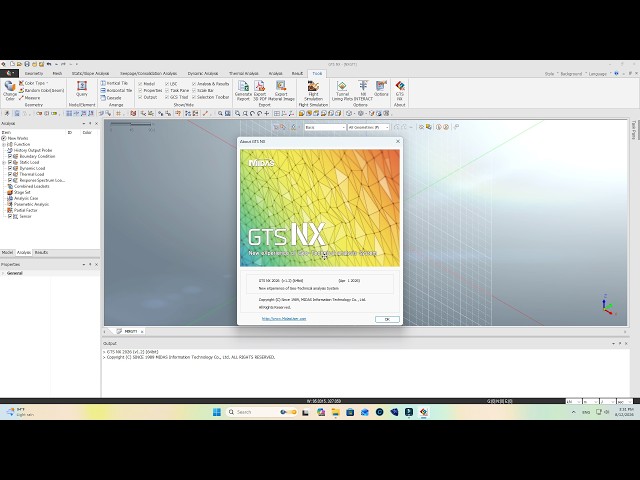Arrange windows with Cascade
Image resolution: width=640 pixels, height=480 pixels.
pos(111,98)
